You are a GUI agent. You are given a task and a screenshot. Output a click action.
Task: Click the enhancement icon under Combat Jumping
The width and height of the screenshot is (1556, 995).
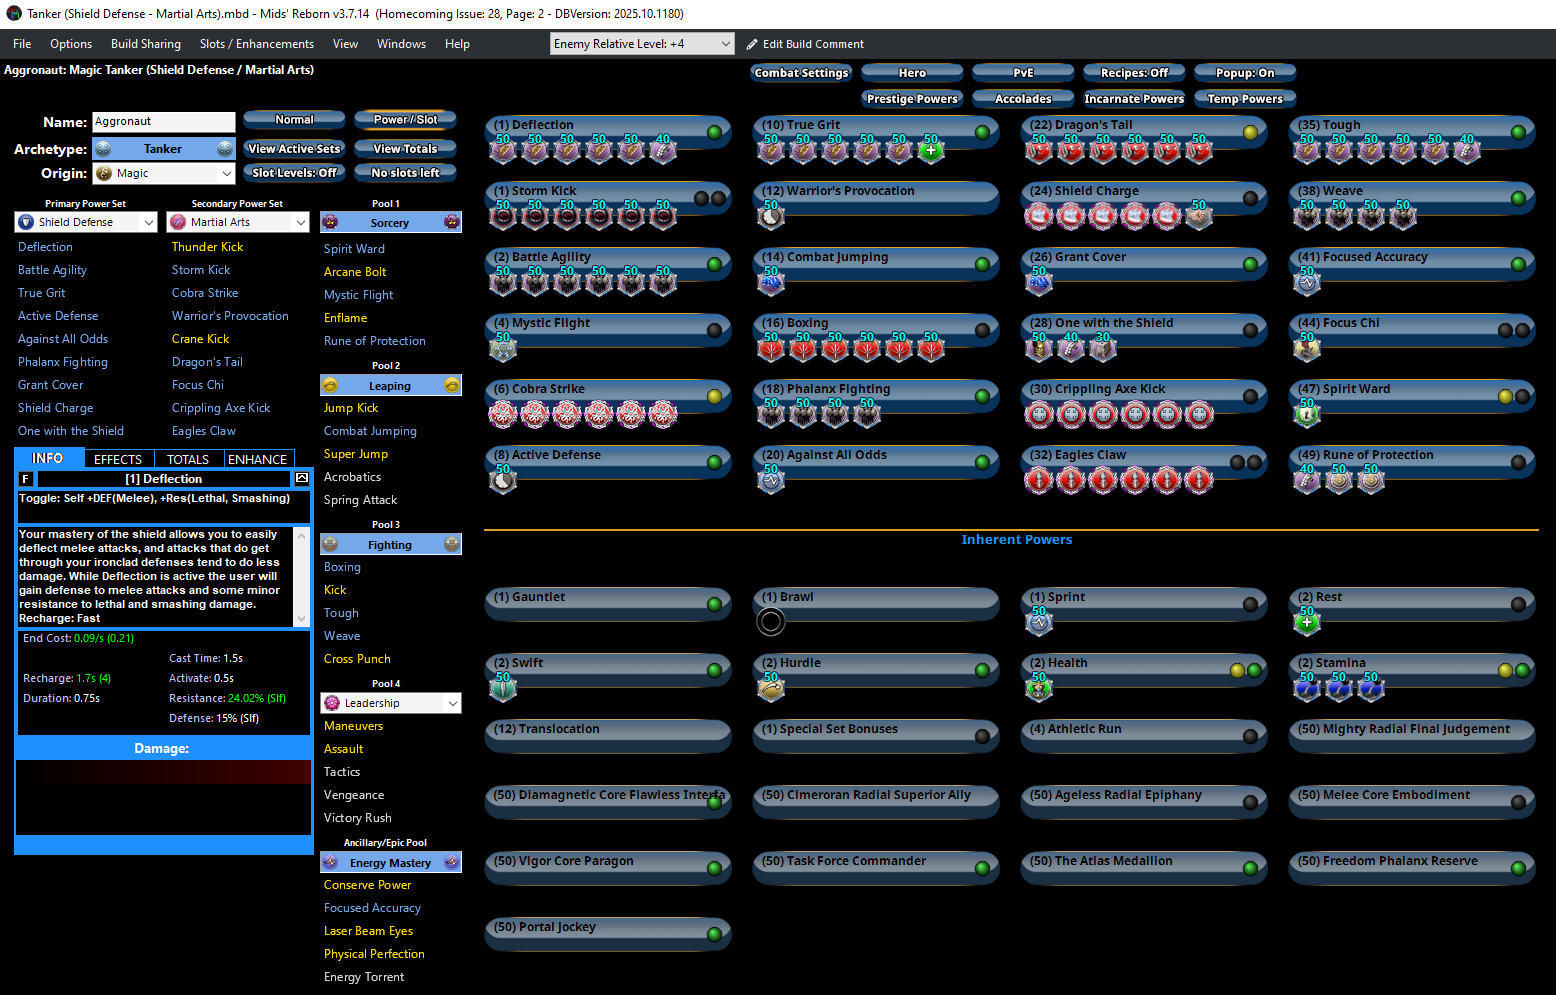pos(771,282)
